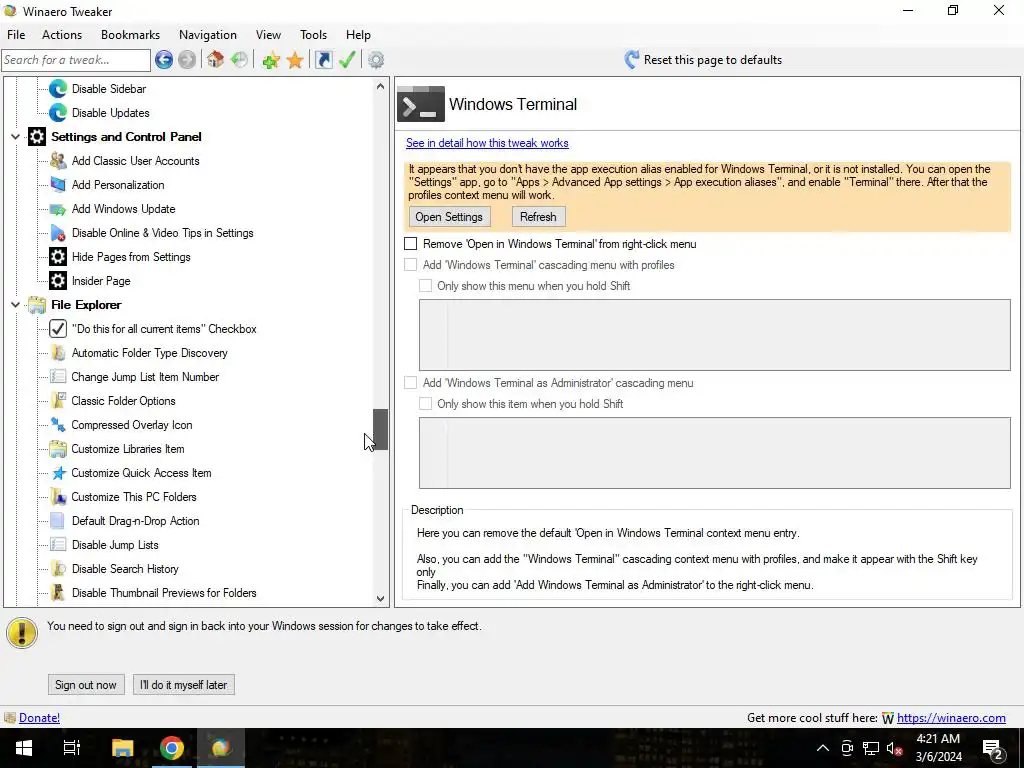The image size is (1024, 768).
Task: Click the Customize Quick Access star icon
Action: point(58,473)
